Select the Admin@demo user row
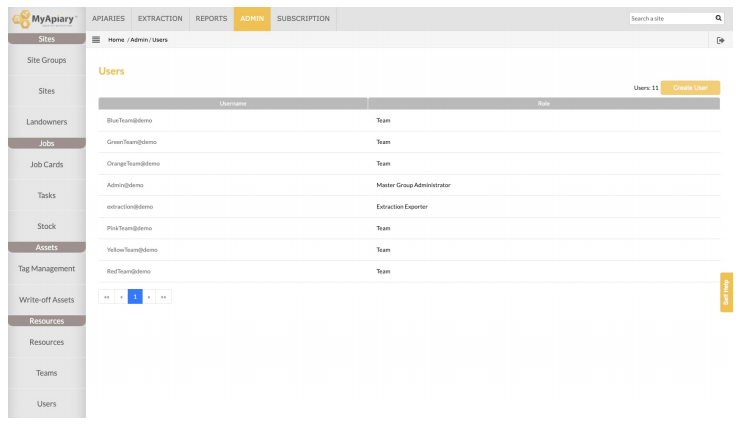The image size is (748, 426). (x=409, y=185)
